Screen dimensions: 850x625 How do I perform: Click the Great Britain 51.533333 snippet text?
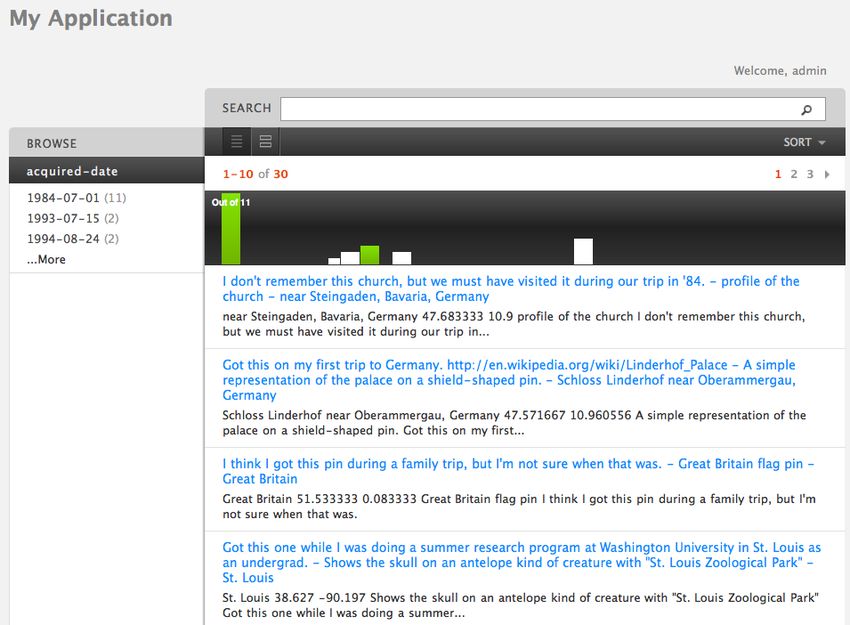(x=519, y=506)
